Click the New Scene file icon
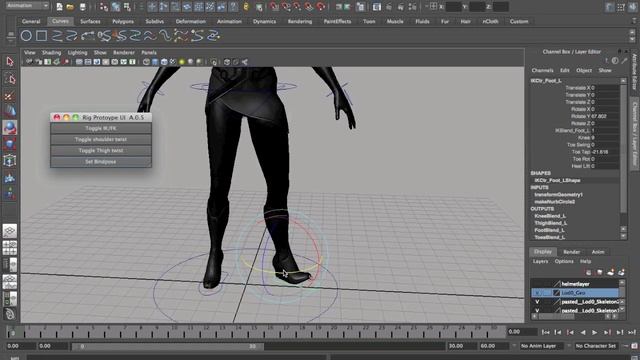This screenshot has width=640, height=360. click(60, 7)
